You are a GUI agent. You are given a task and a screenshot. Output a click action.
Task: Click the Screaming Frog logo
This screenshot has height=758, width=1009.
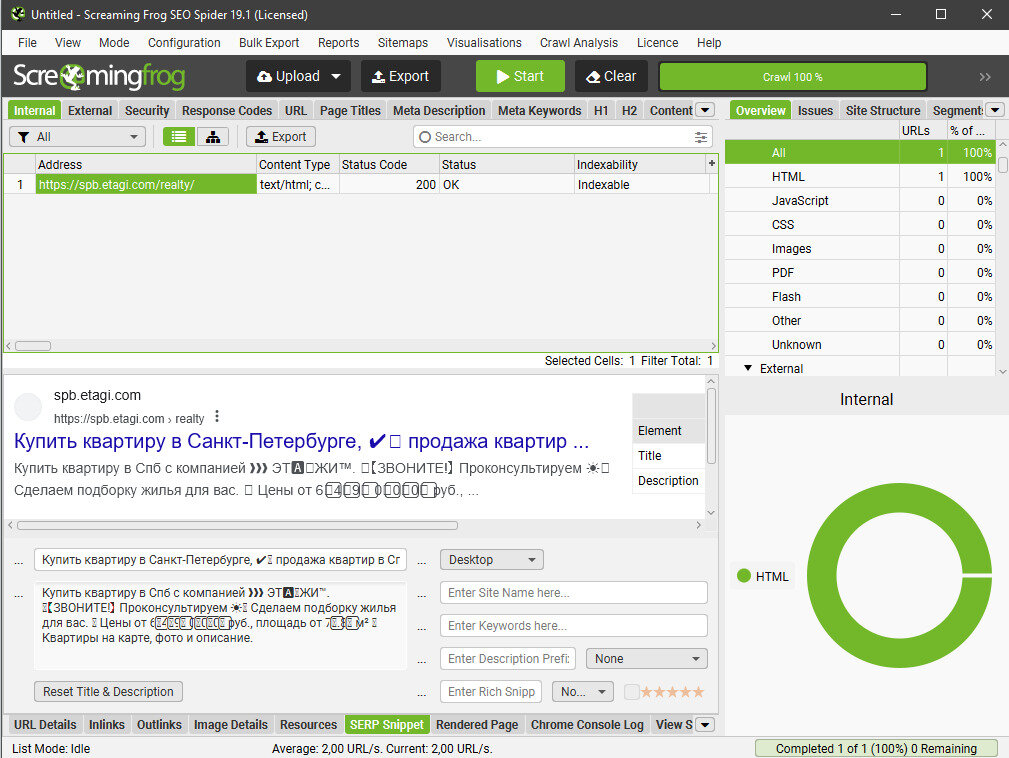click(x=100, y=75)
